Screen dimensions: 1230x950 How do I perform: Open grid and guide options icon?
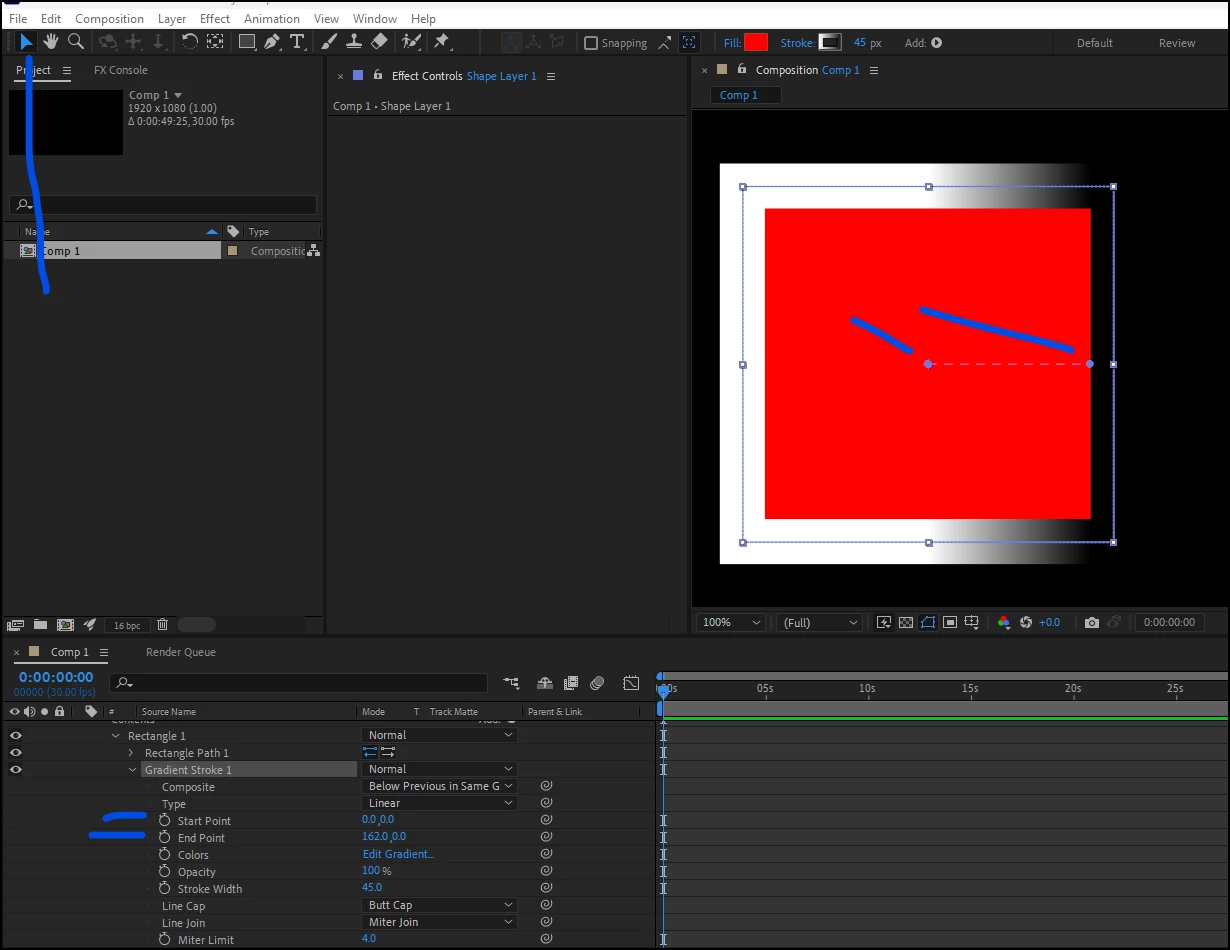[x=972, y=622]
